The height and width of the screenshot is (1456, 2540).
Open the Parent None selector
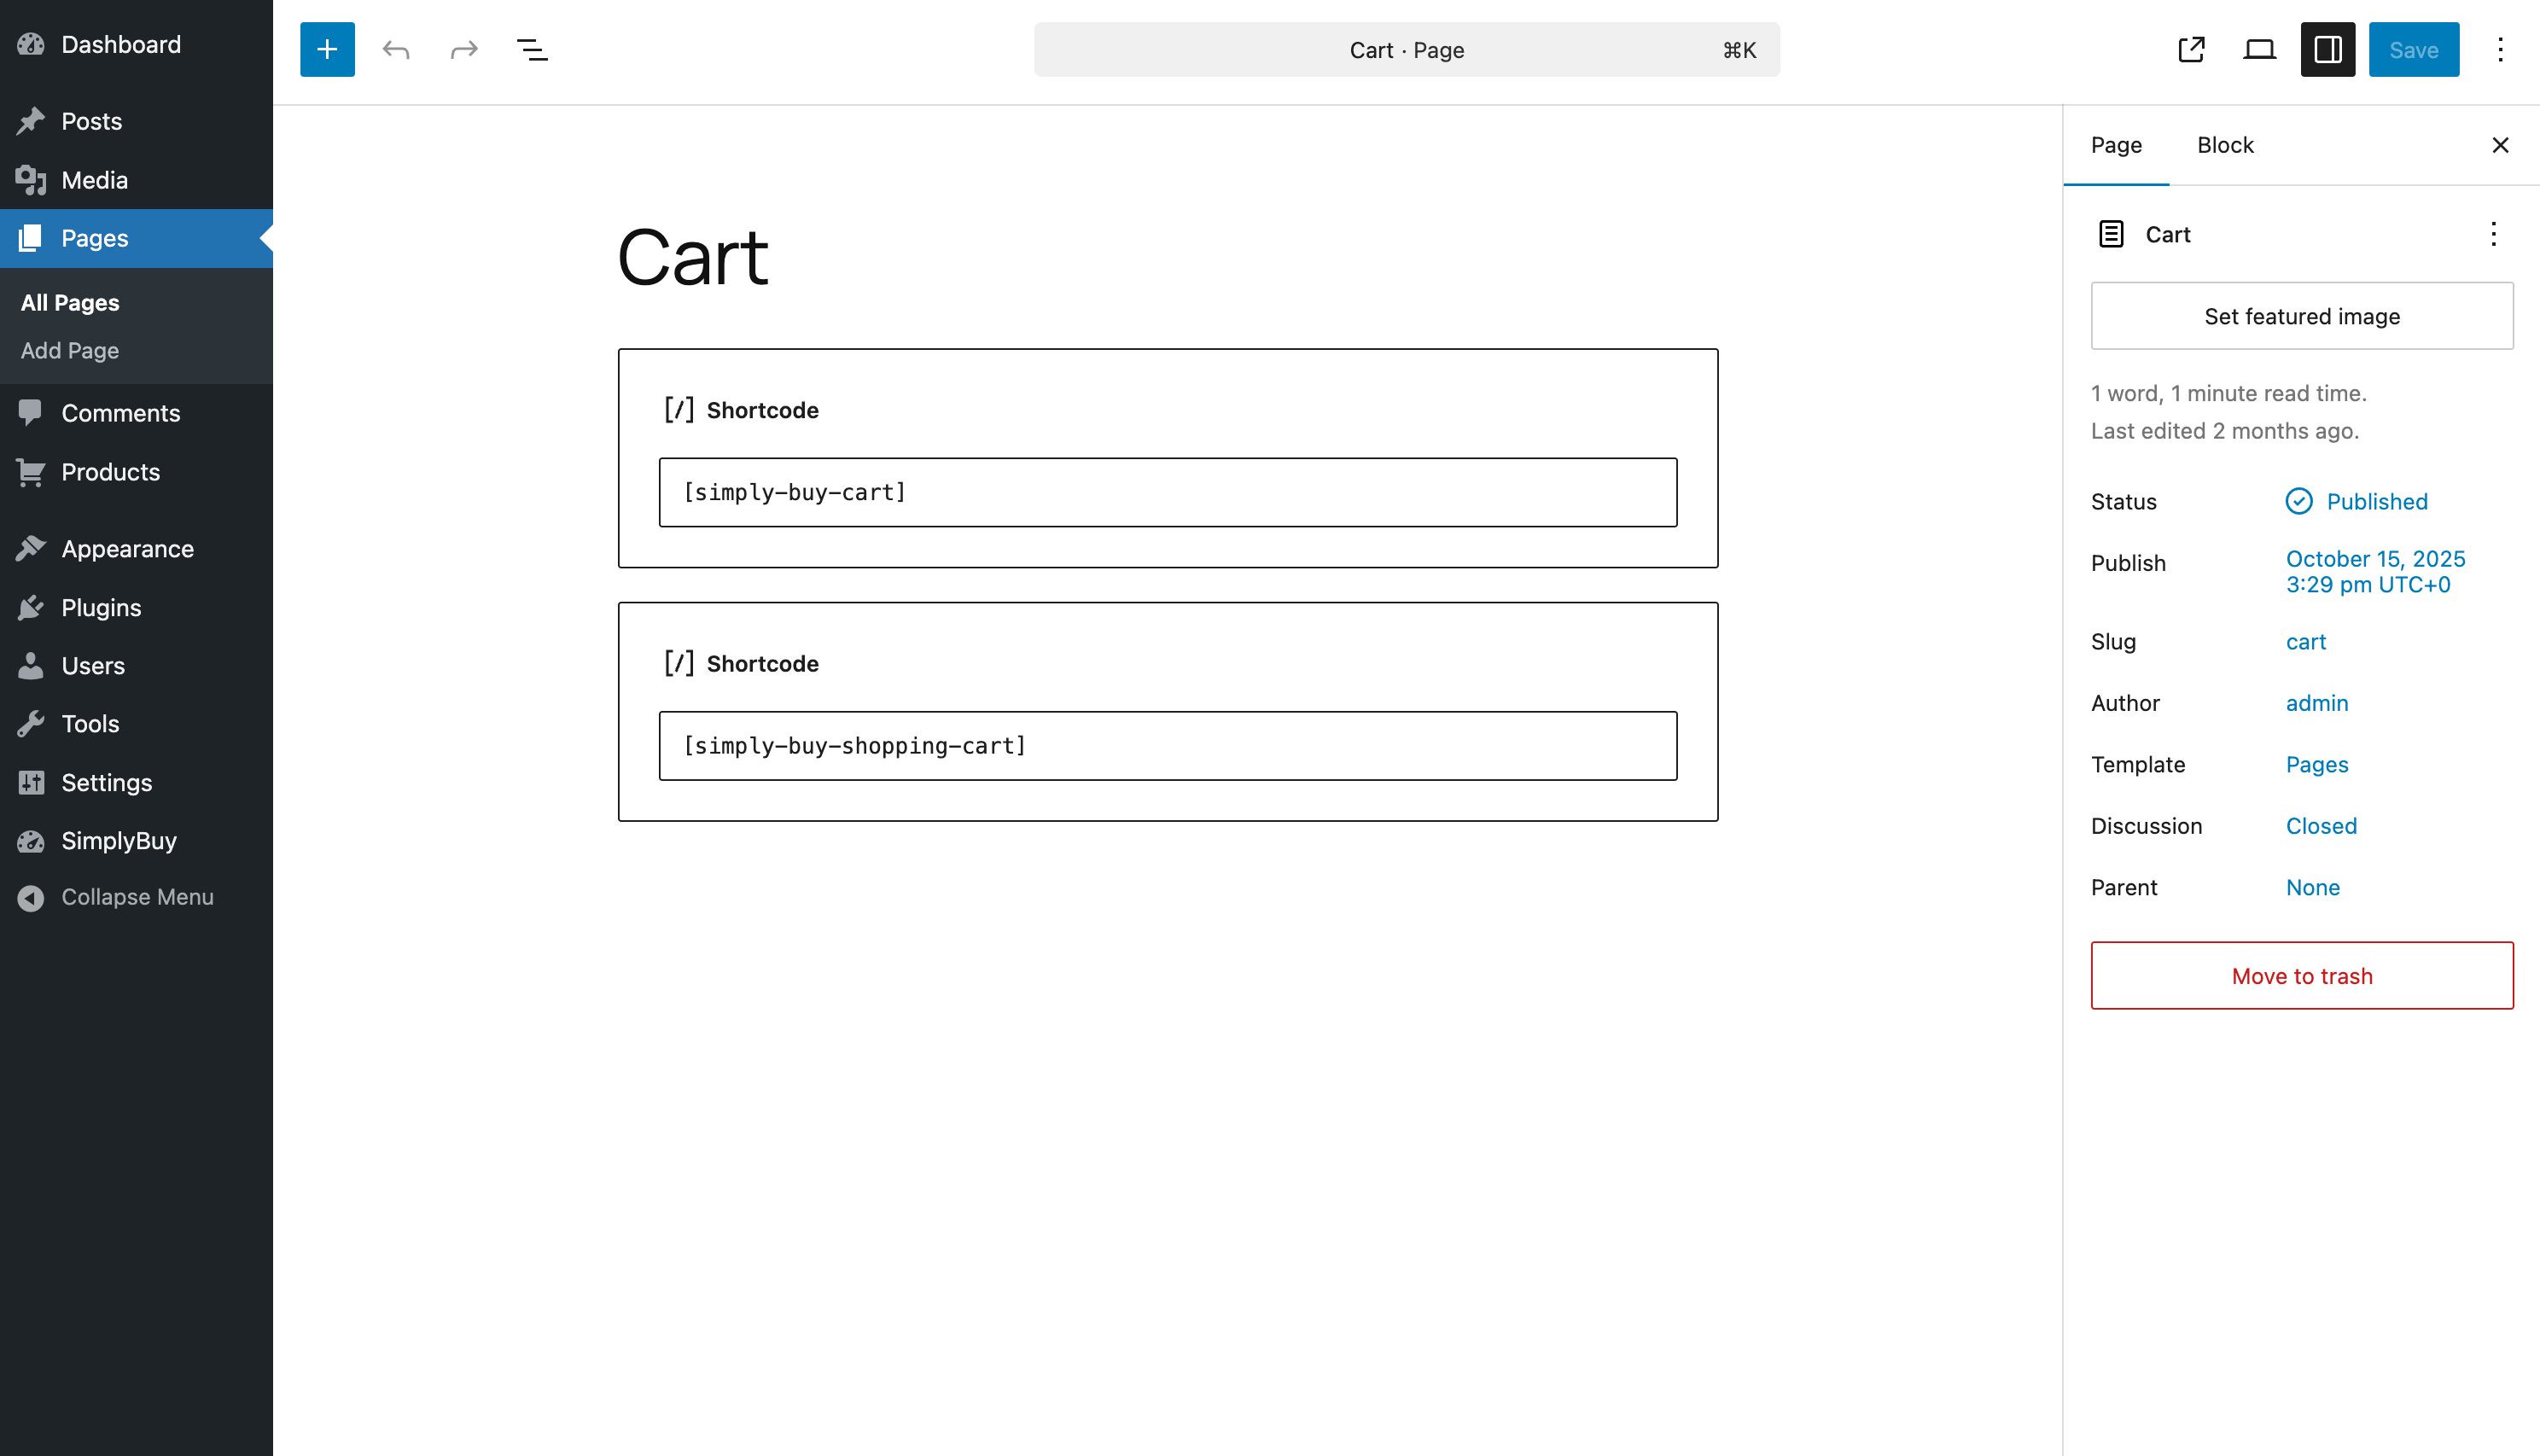pos(2313,887)
